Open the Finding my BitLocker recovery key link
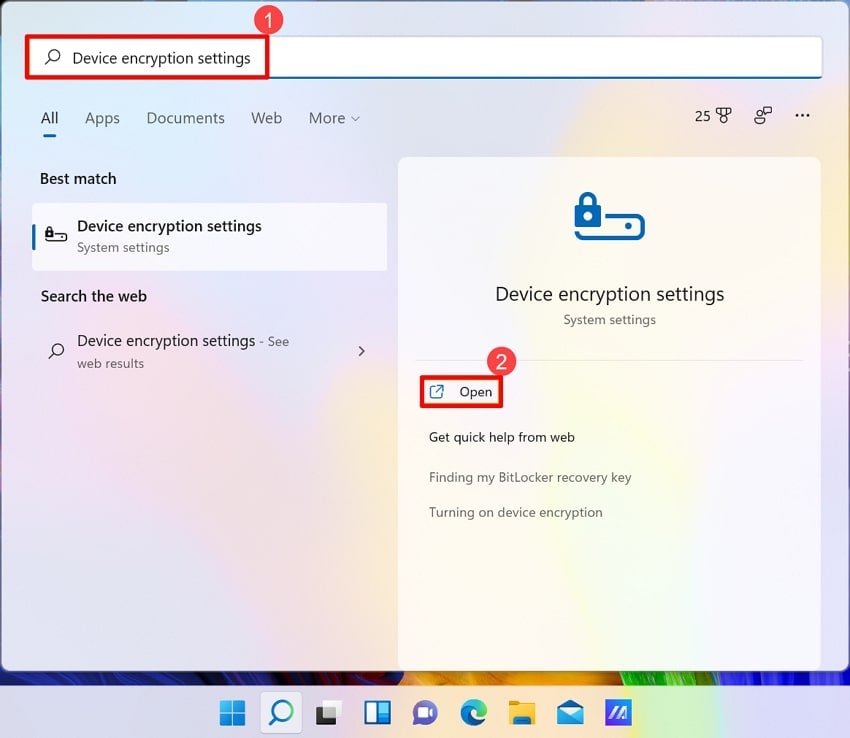The height and width of the screenshot is (738, 850). point(531,477)
